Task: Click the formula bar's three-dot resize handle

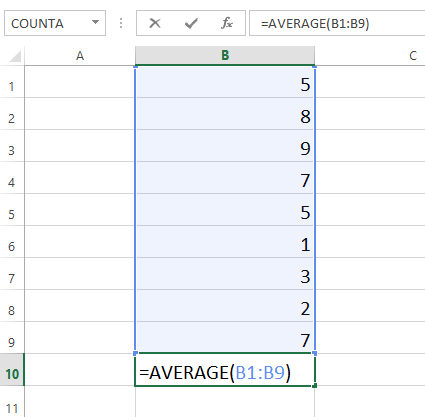Action: pyautogui.click(x=121, y=23)
